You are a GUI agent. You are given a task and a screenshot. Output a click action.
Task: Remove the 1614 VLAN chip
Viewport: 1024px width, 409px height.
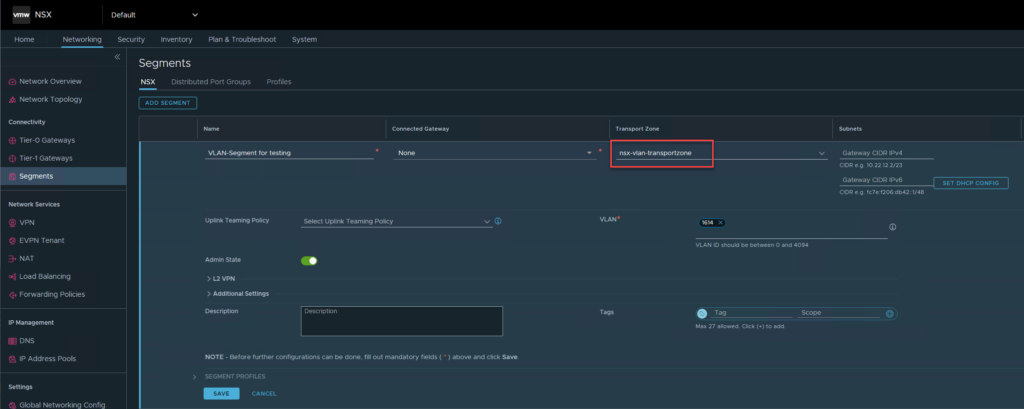pyautogui.click(x=720, y=223)
